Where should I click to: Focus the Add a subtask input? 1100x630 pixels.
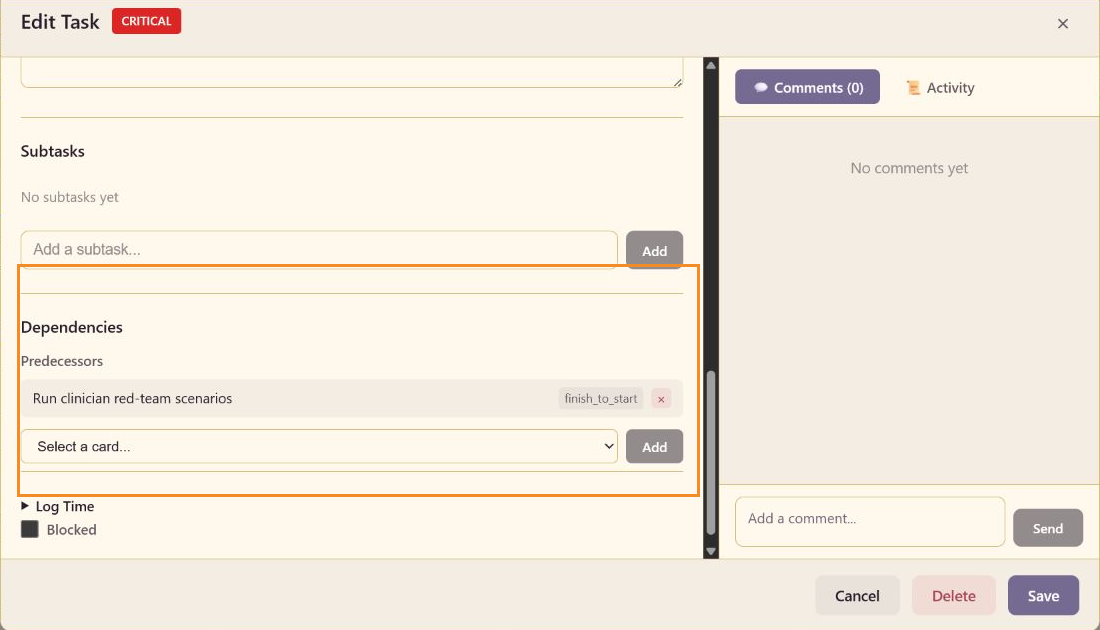click(319, 250)
